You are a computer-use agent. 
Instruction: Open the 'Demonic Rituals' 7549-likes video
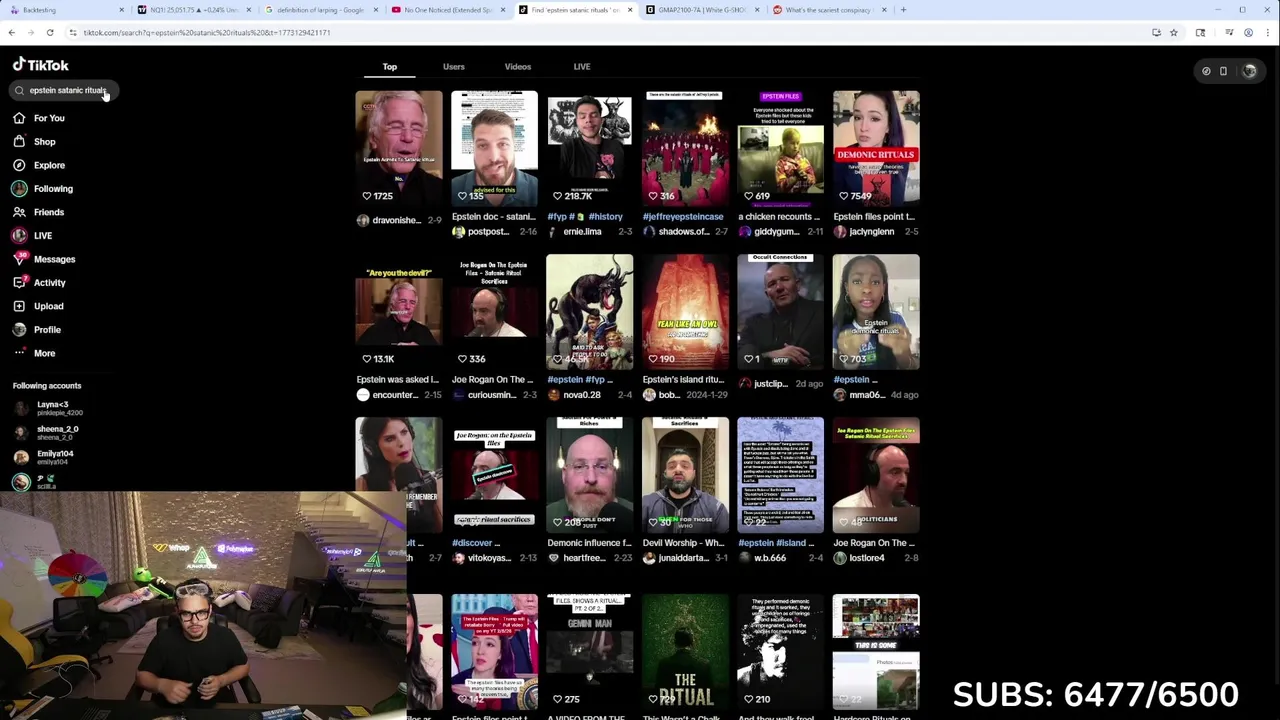pos(876,148)
